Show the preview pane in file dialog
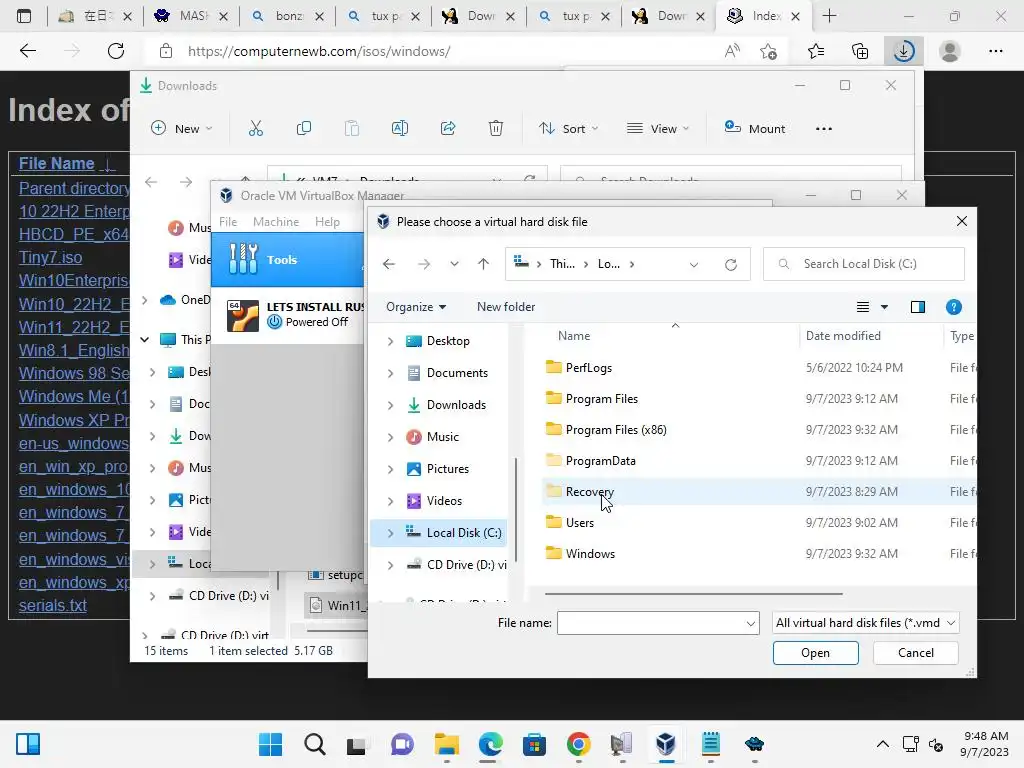1024x768 pixels. click(918, 307)
